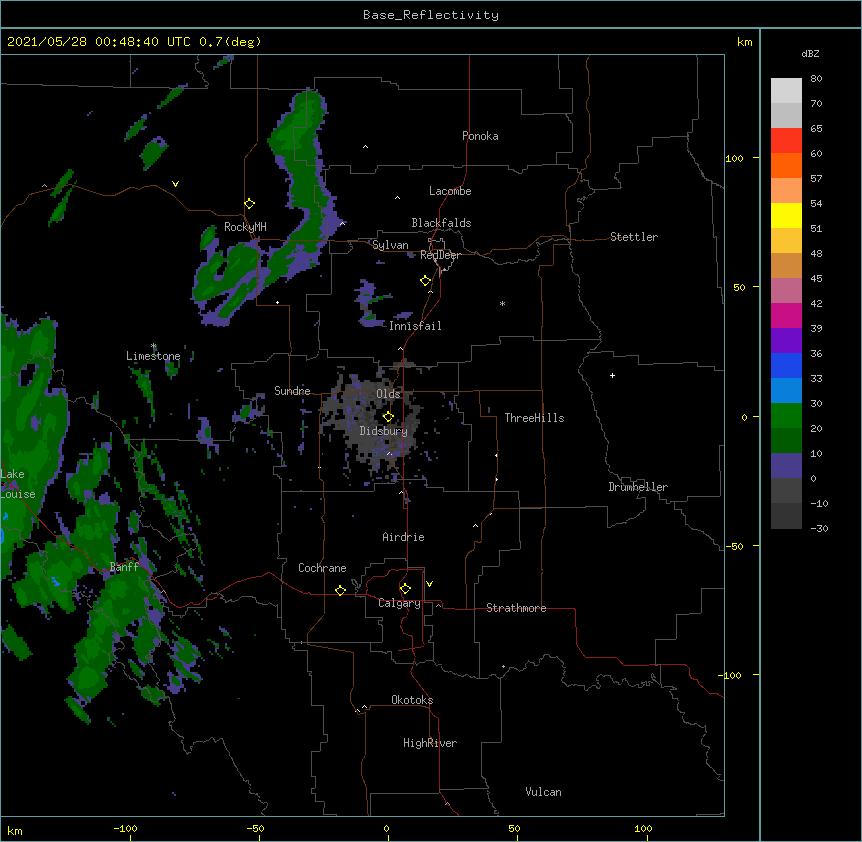
Task: Click the Airdrie label
Action: [x=403, y=537]
